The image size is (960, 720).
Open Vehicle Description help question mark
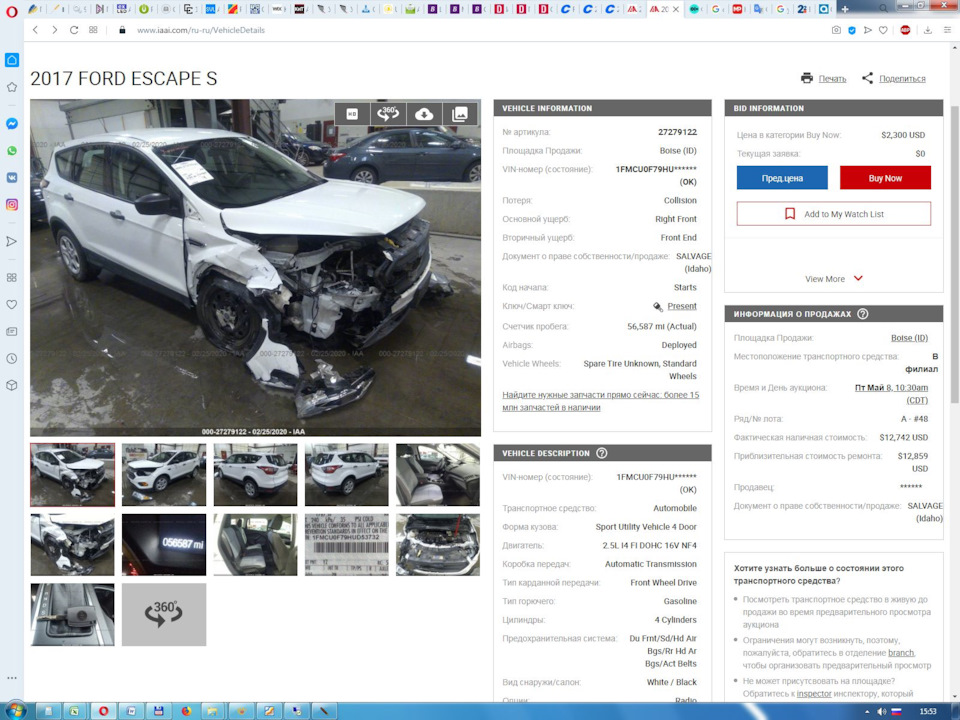pos(602,453)
